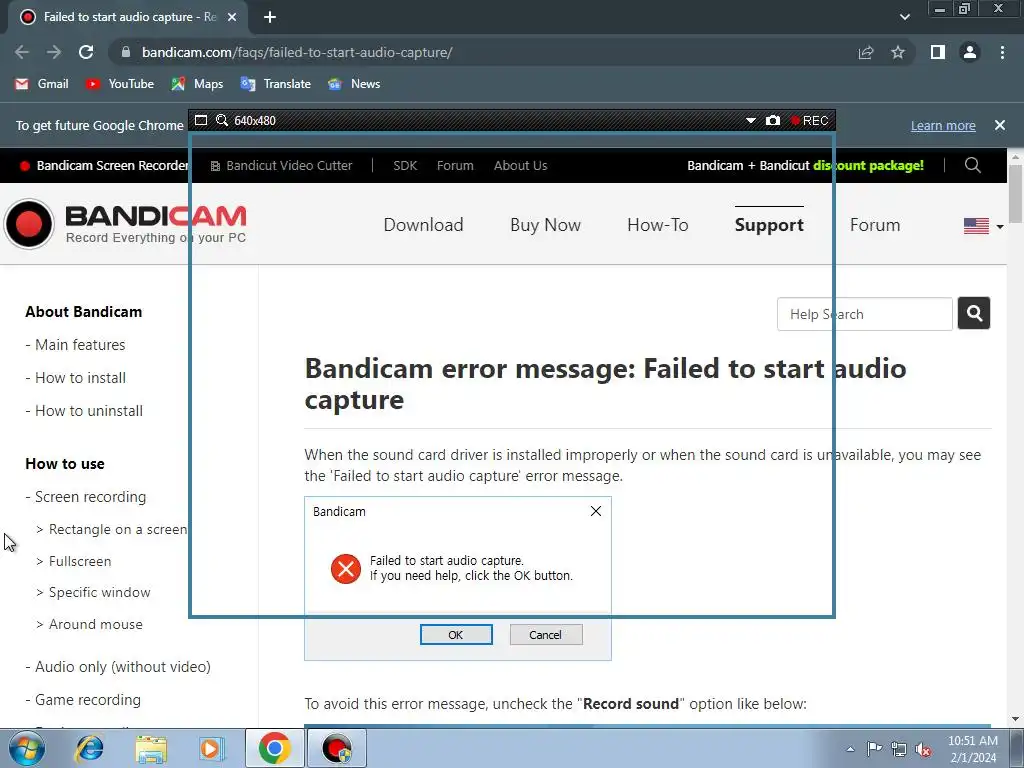
Task: Click the address bar URL
Action: click(x=297, y=52)
